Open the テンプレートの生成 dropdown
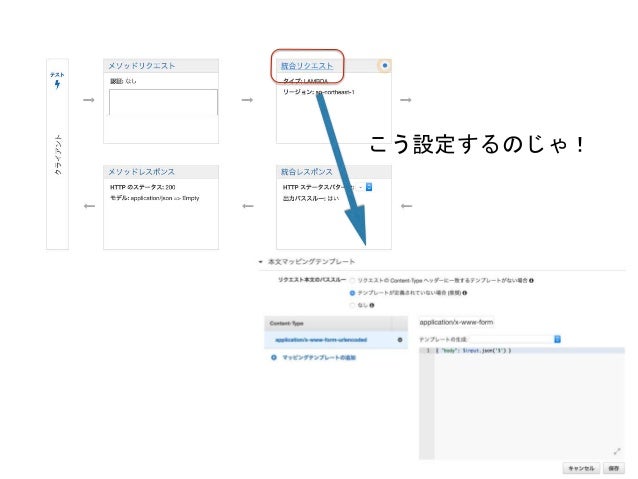 (516, 339)
